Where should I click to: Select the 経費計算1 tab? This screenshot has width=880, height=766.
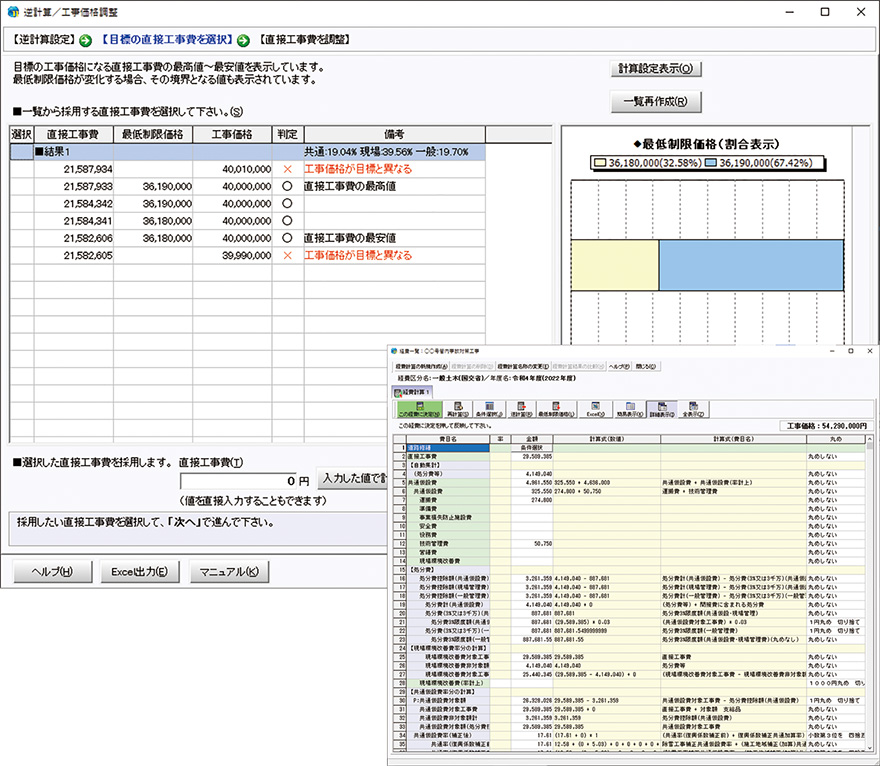point(415,392)
